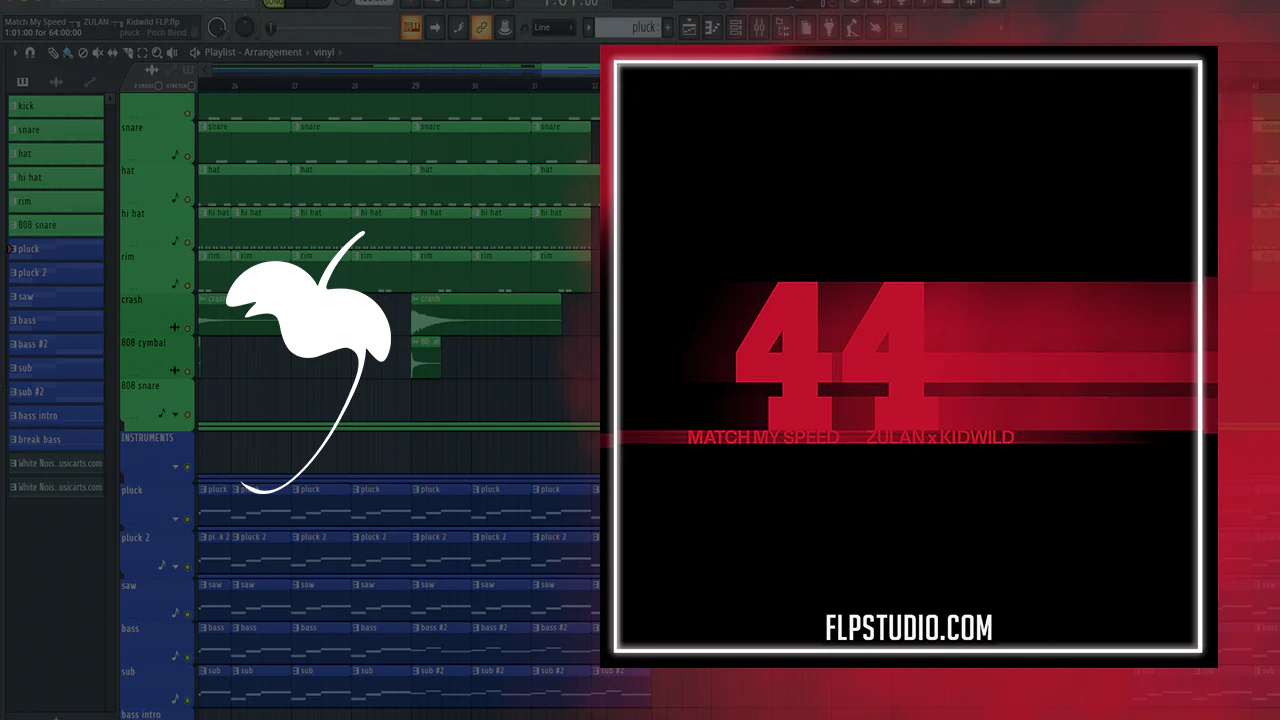Click the 808 cymbal track header name
The image size is (1280, 720).
click(x=143, y=343)
